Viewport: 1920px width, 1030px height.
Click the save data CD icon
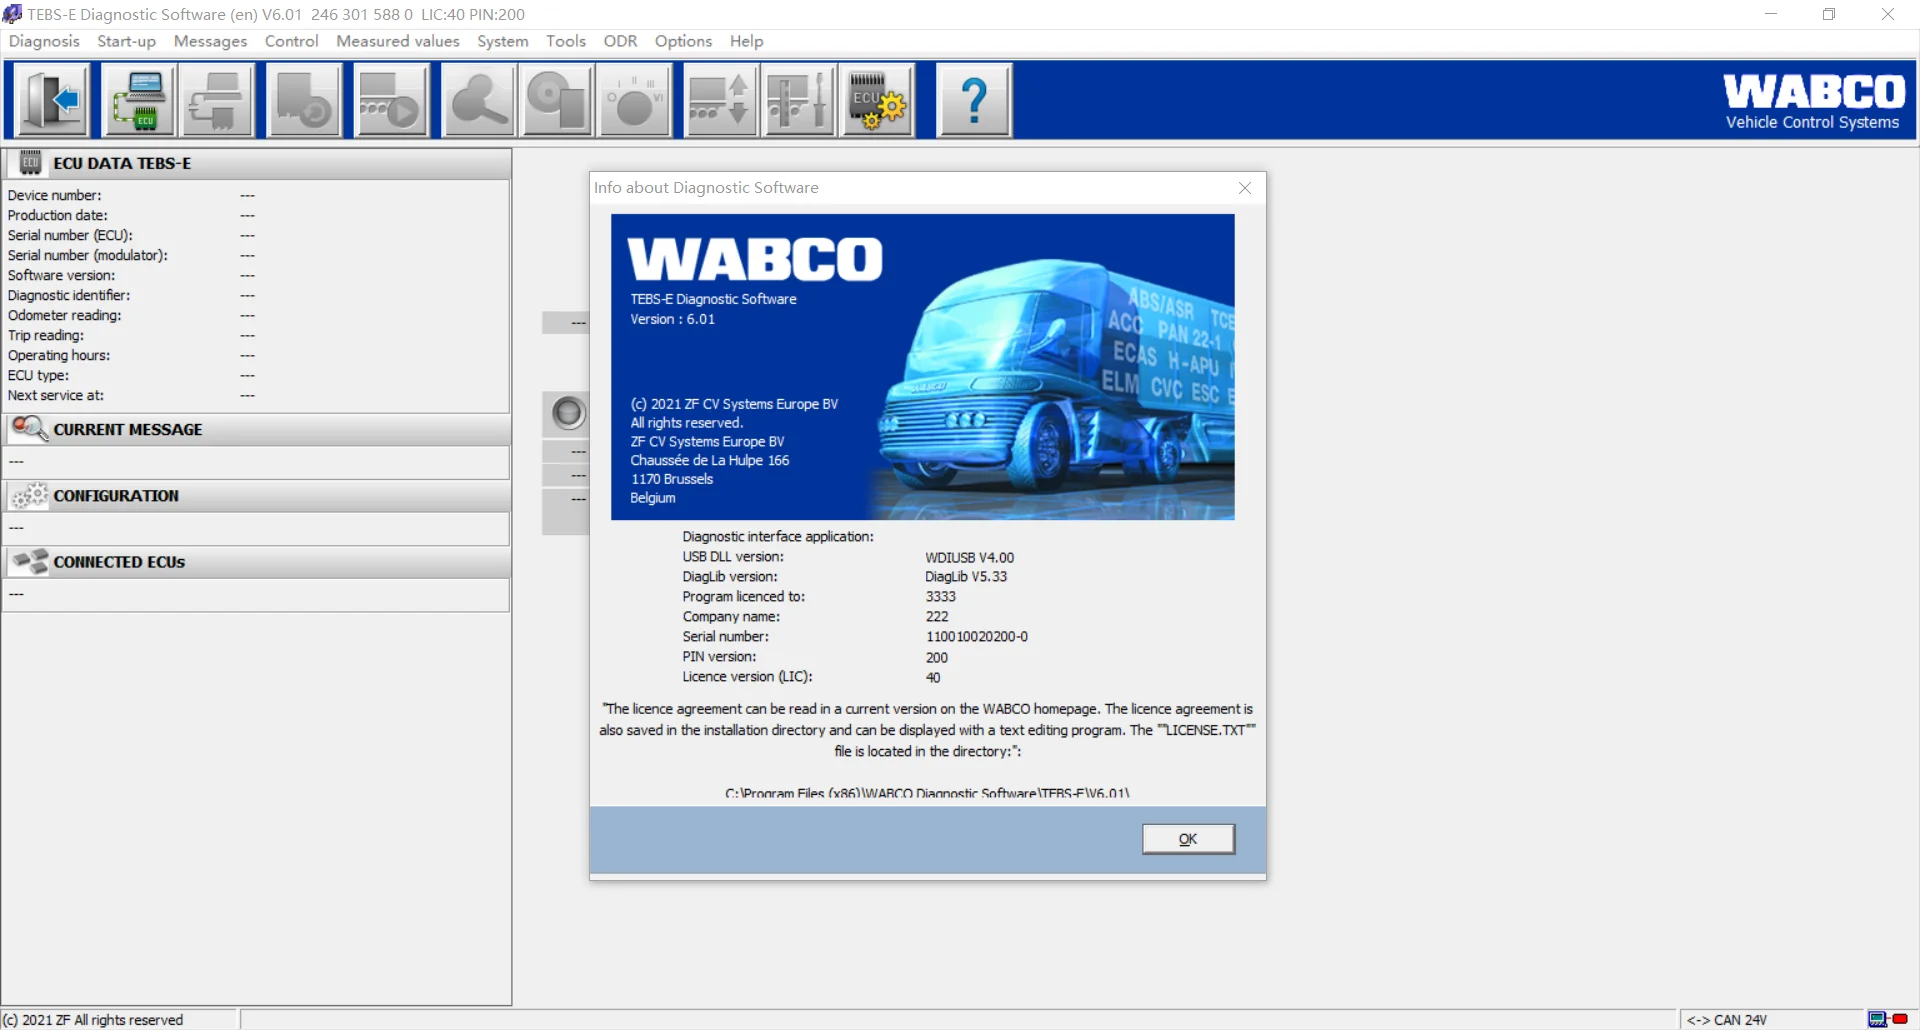pyautogui.click(x=557, y=100)
